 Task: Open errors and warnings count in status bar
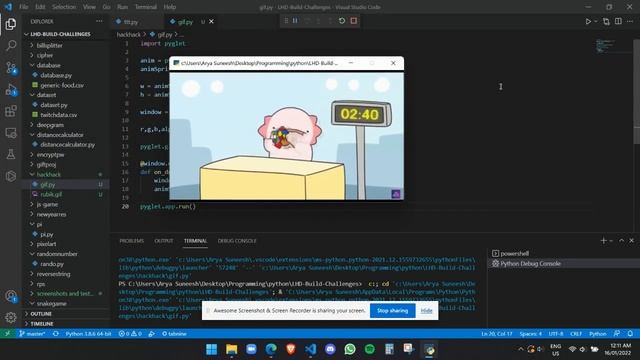(x=130, y=333)
